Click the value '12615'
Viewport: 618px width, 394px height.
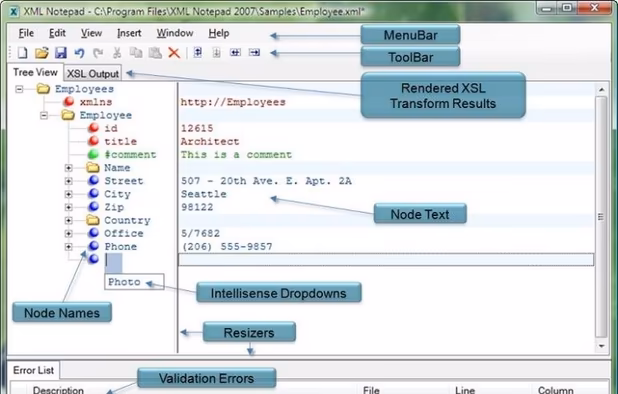click(197, 128)
